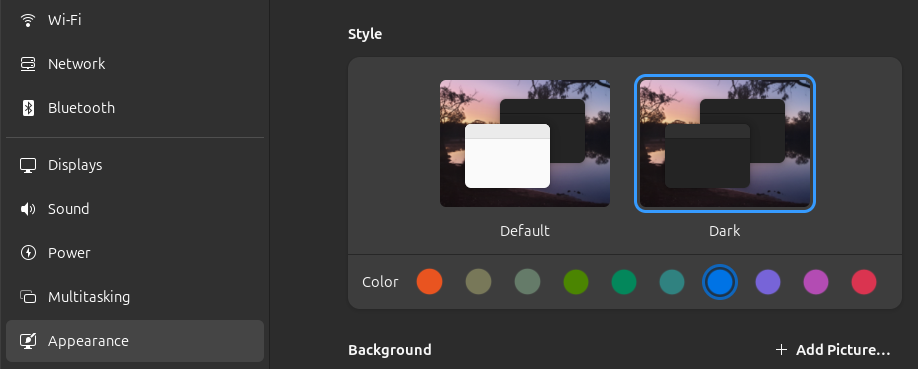Click the Background section heading
Viewport: 918px width, 369px height.
389,350
